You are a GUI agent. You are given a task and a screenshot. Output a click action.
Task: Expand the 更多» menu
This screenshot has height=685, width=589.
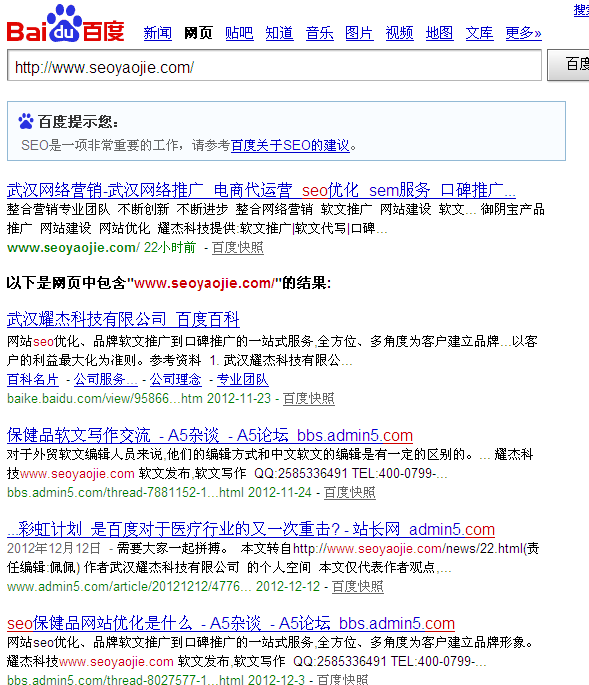tap(523, 33)
